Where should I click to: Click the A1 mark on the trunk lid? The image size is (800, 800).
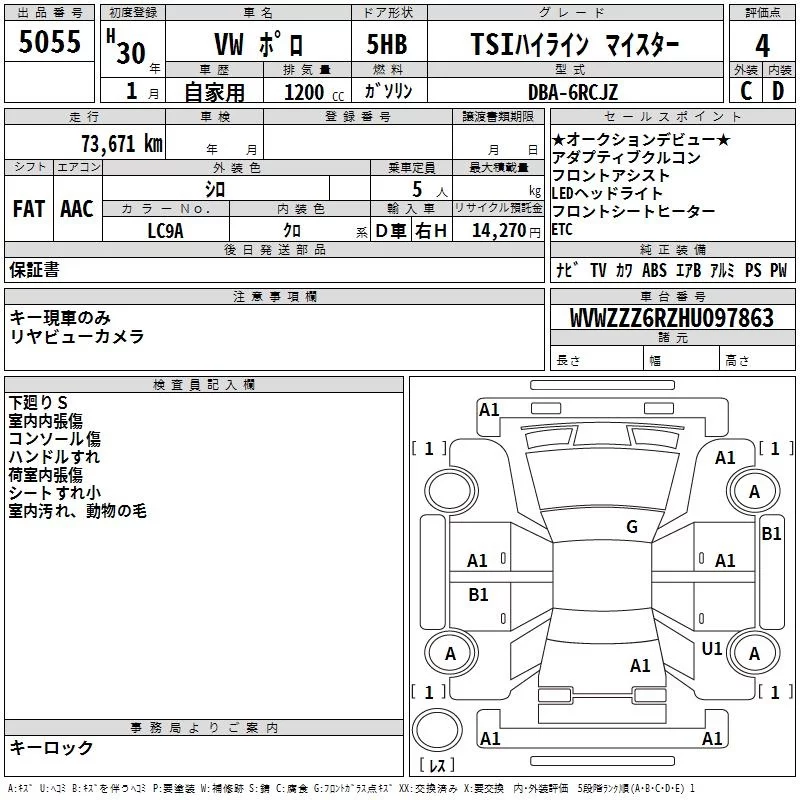pyautogui.click(x=640, y=665)
